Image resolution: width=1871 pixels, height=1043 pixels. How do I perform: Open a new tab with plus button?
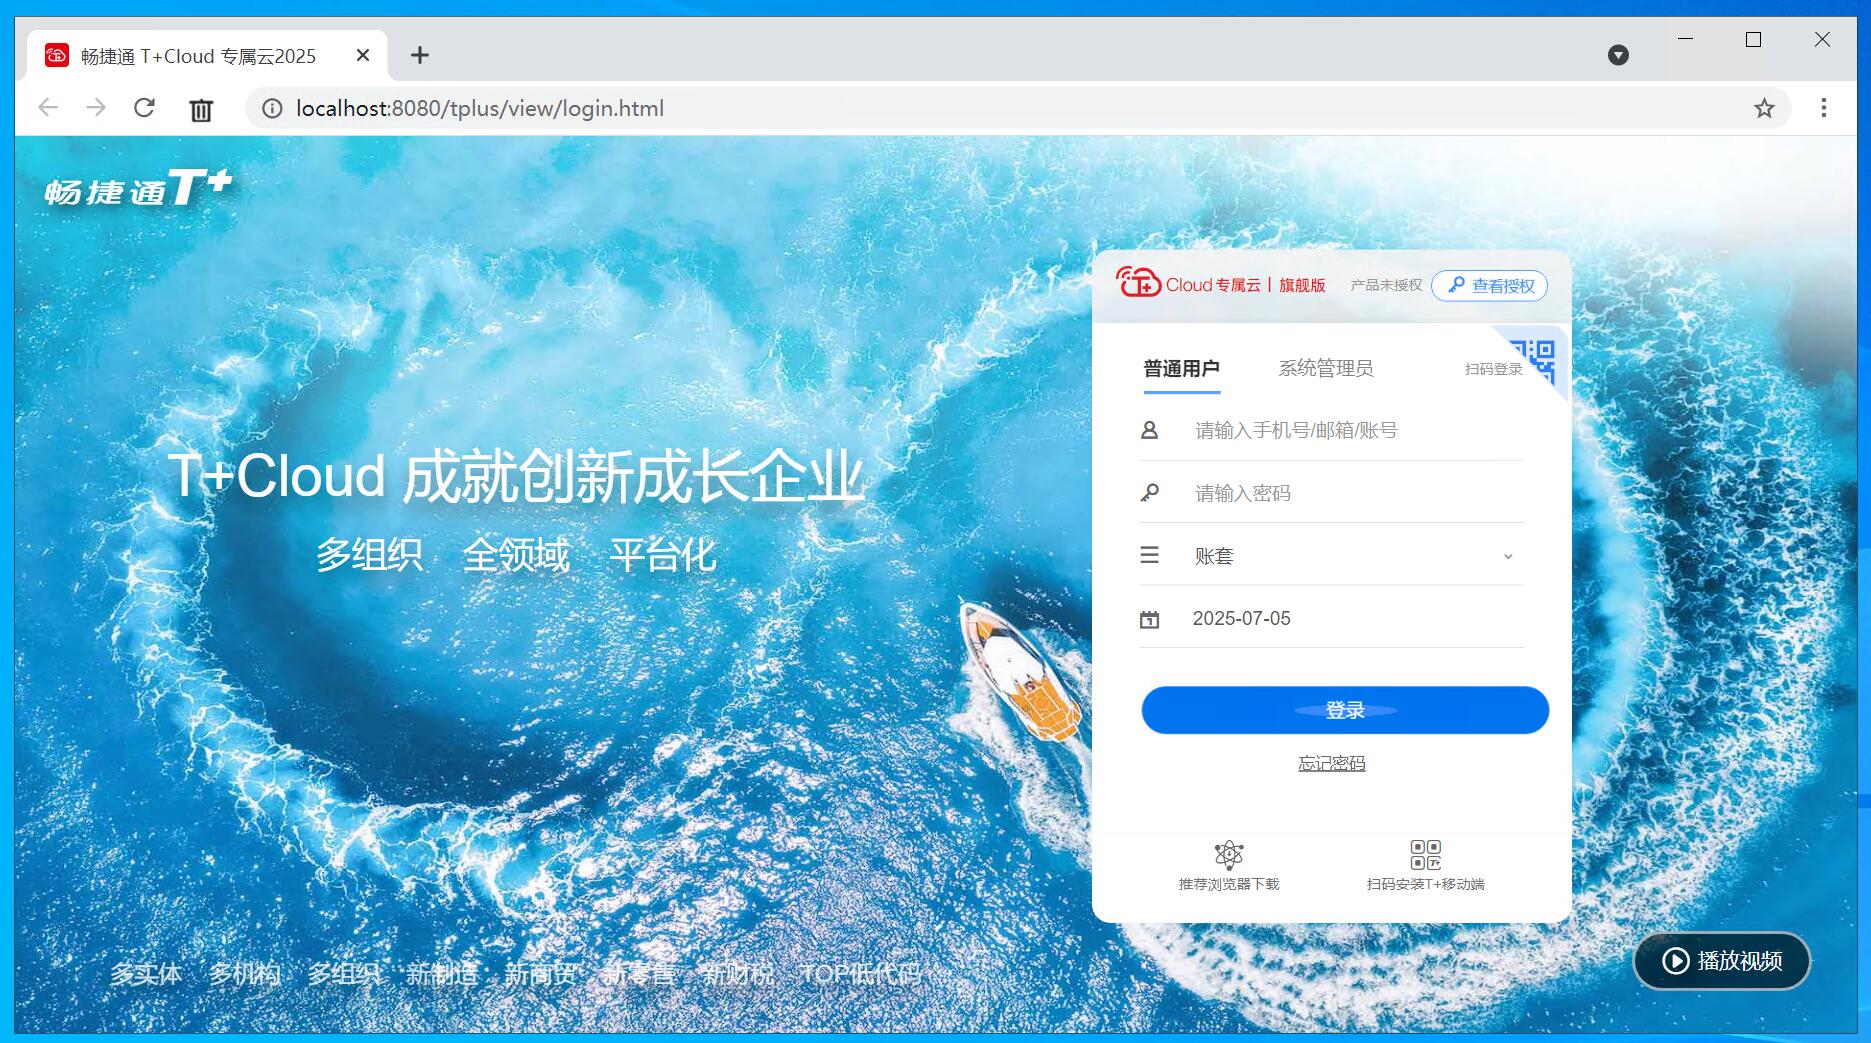(x=420, y=55)
